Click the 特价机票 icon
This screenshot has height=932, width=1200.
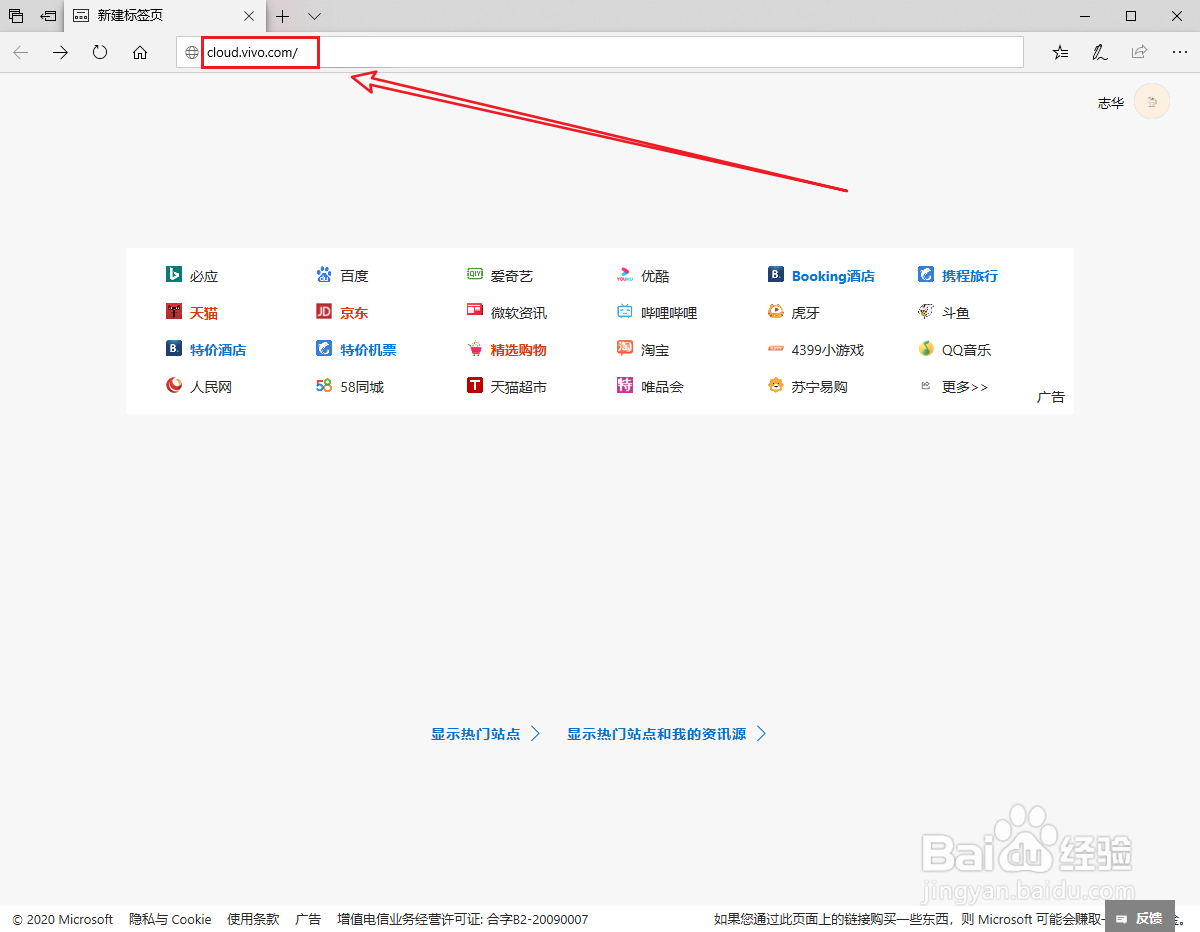tap(323, 349)
